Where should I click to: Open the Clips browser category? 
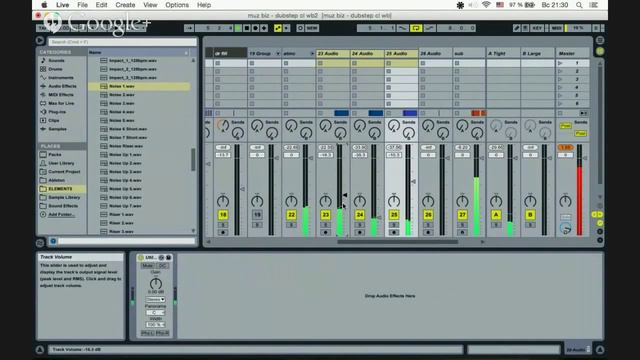54,120
